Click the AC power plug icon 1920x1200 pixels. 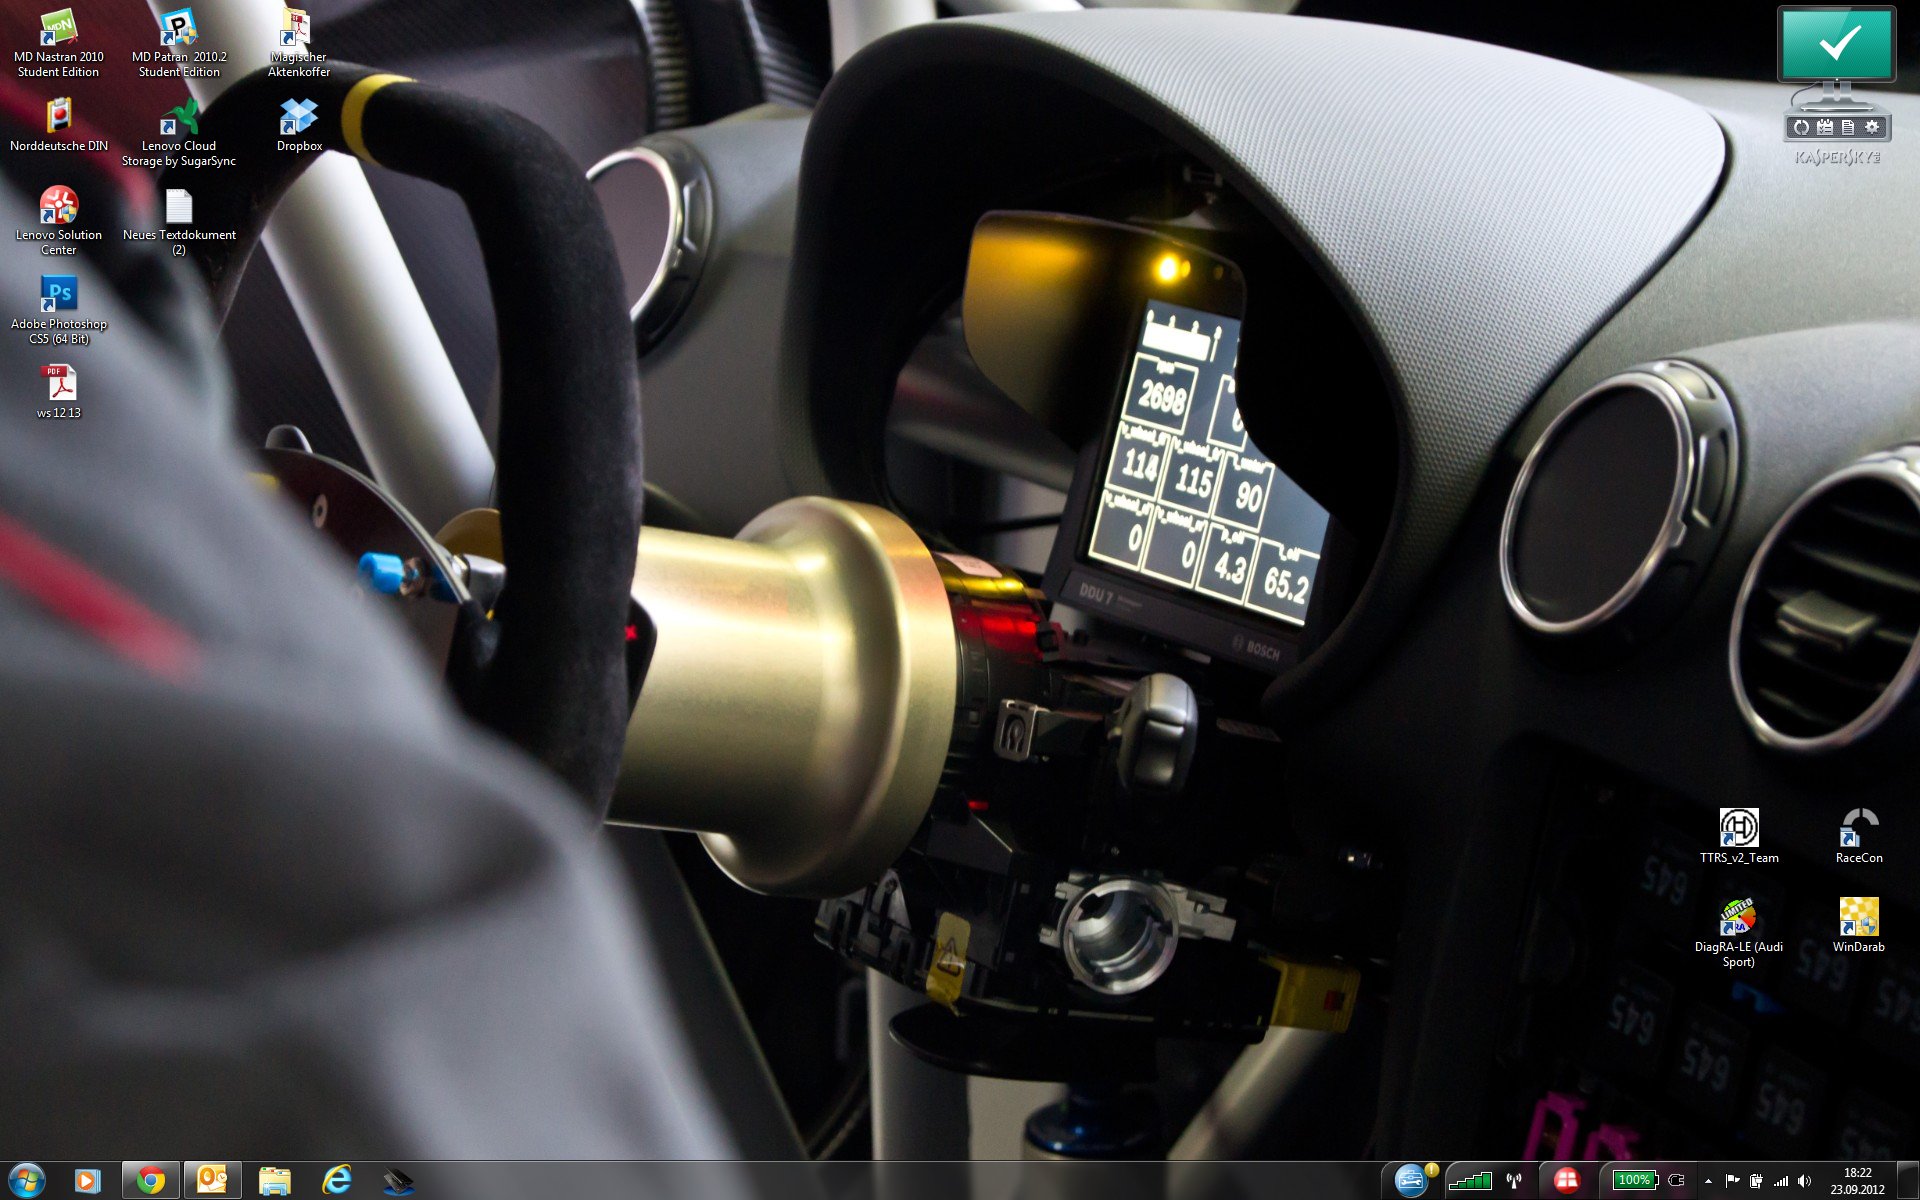[x=1677, y=1181]
